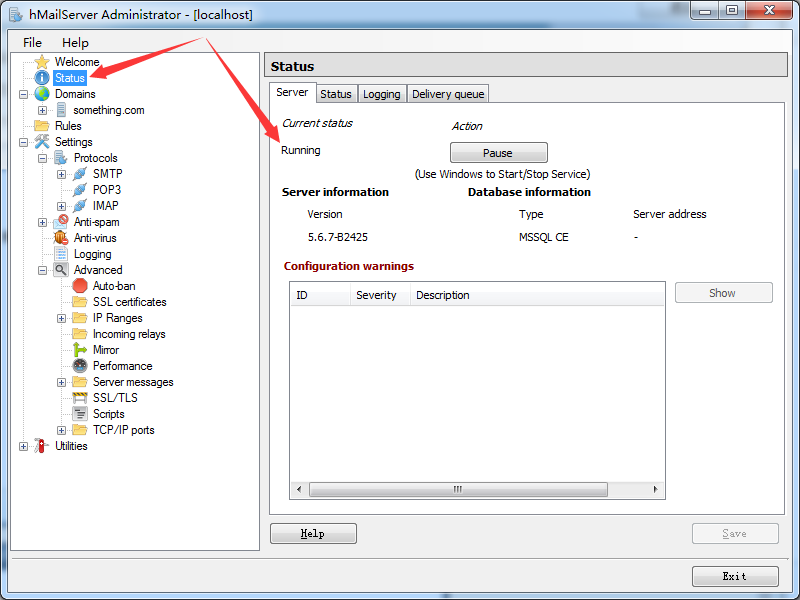Open the File menu
This screenshot has width=800, height=600.
click(32, 42)
